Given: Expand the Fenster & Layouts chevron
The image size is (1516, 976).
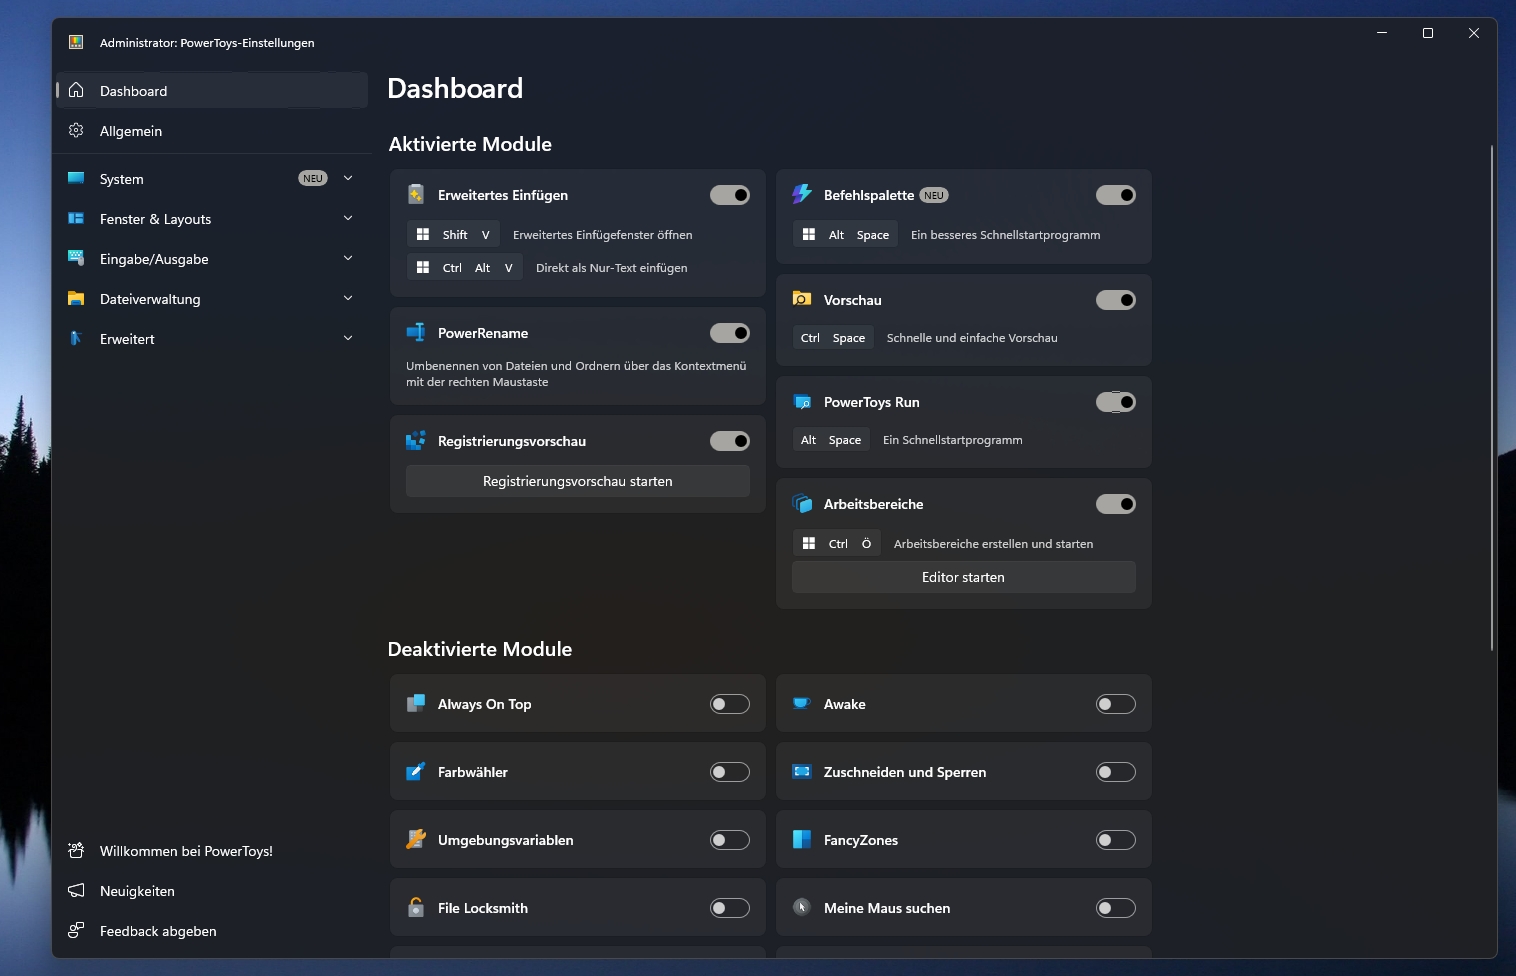Looking at the screenshot, I should (348, 218).
